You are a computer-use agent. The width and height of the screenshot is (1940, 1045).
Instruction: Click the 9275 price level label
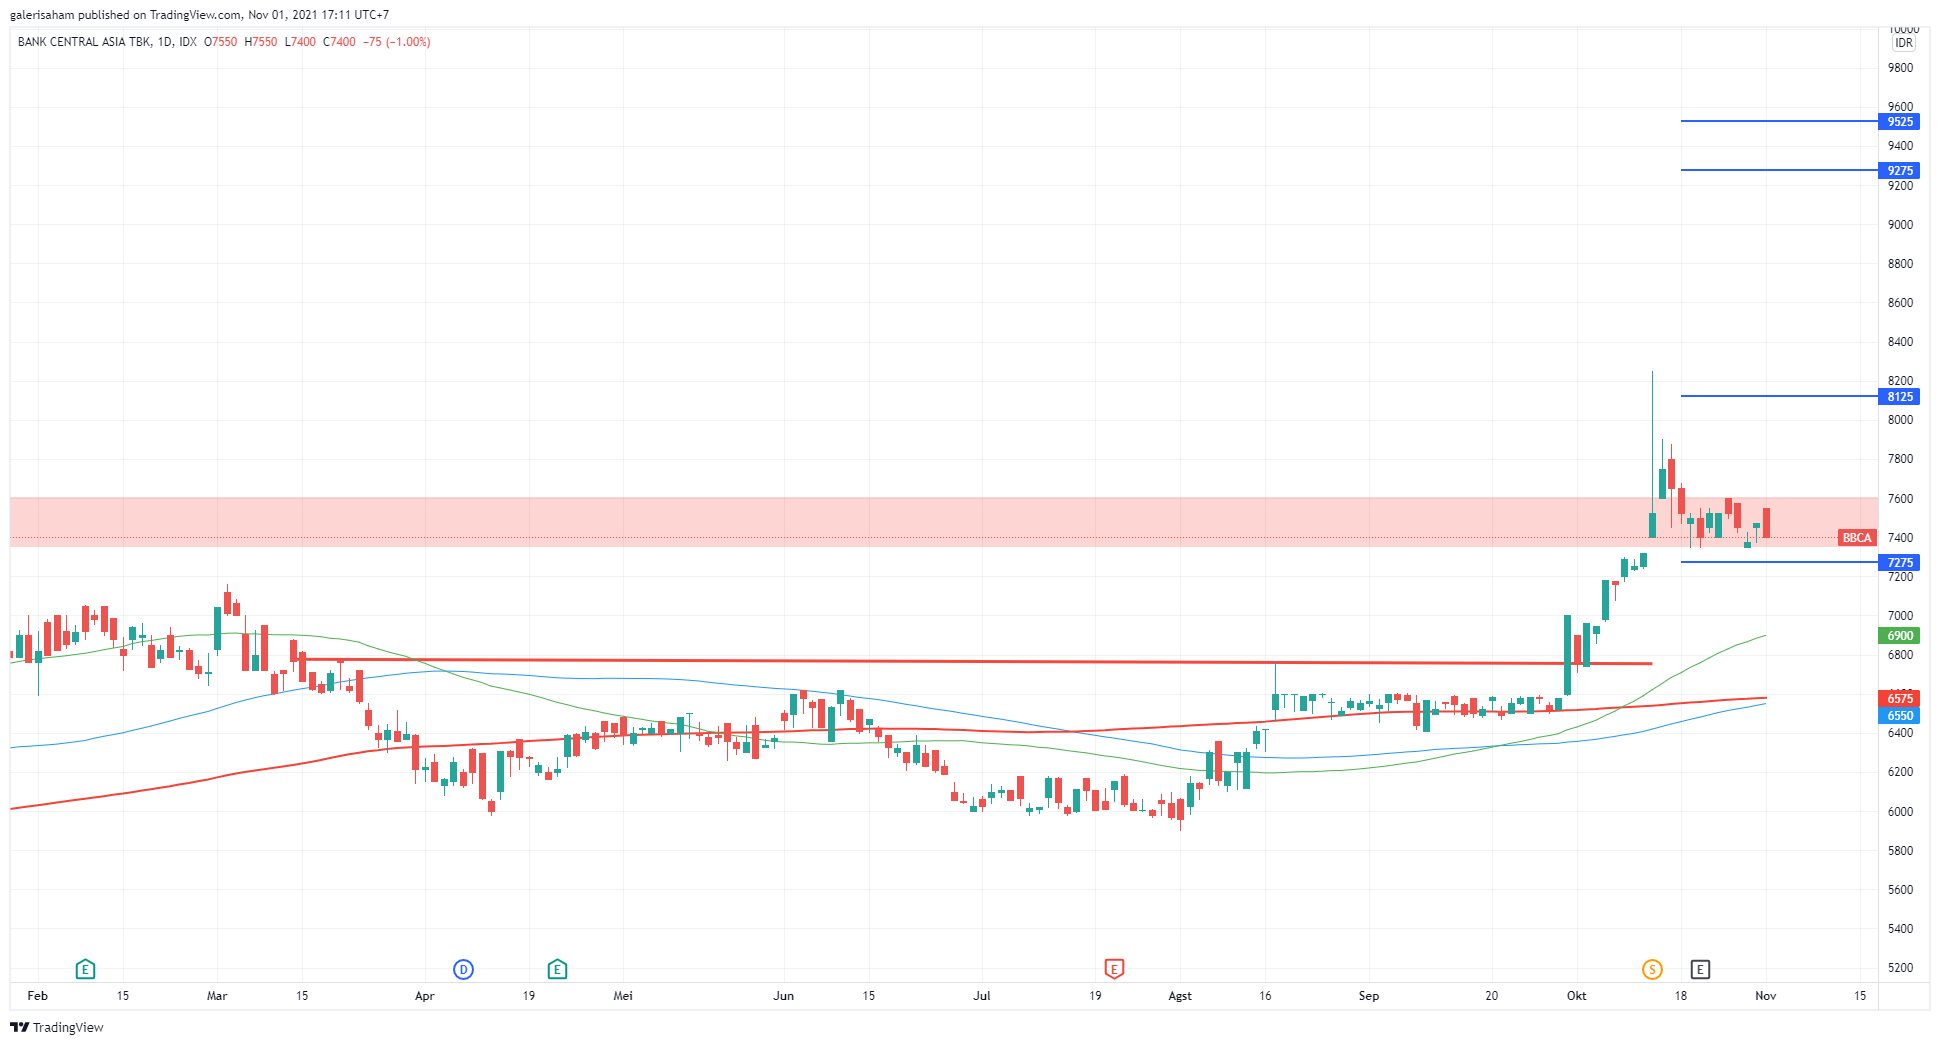pos(1900,171)
